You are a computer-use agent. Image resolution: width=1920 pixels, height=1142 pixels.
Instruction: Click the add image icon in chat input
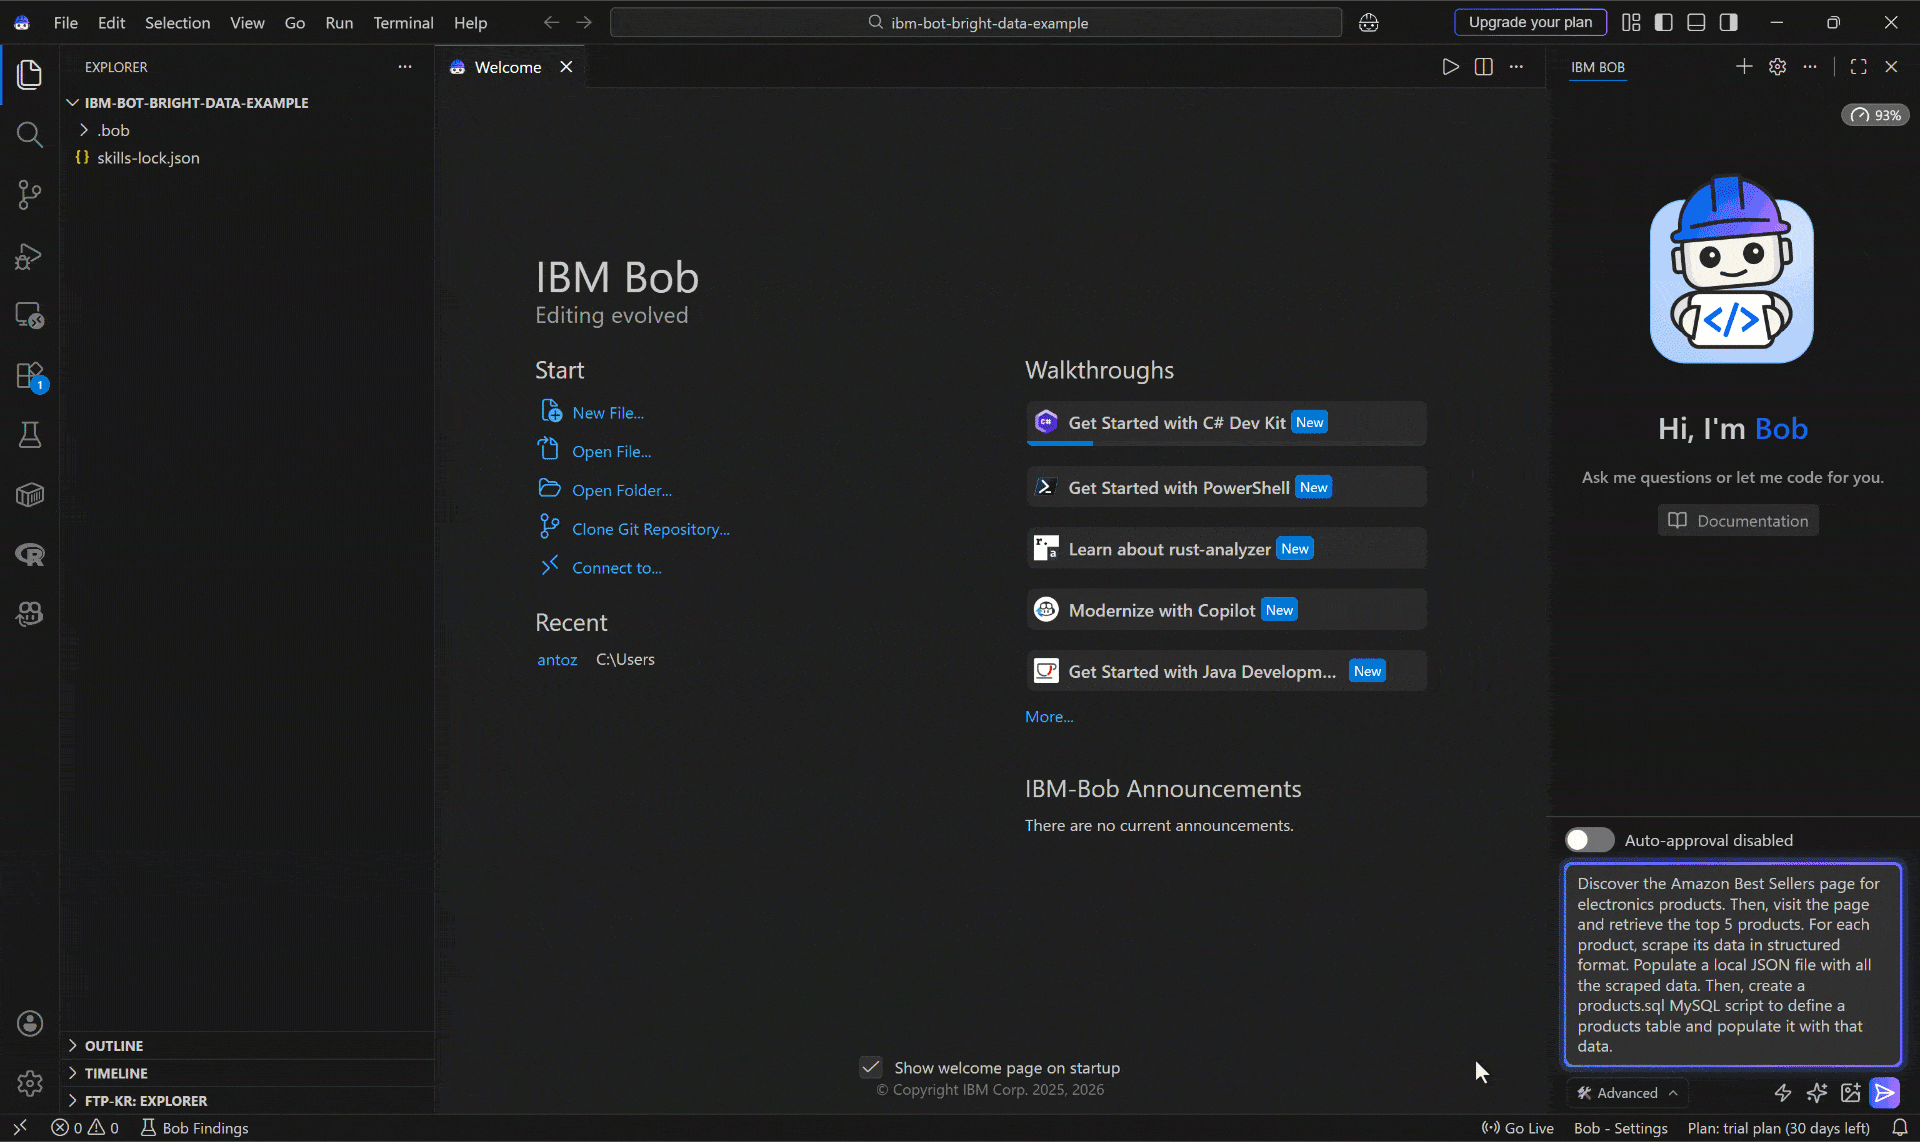coord(1851,1093)
